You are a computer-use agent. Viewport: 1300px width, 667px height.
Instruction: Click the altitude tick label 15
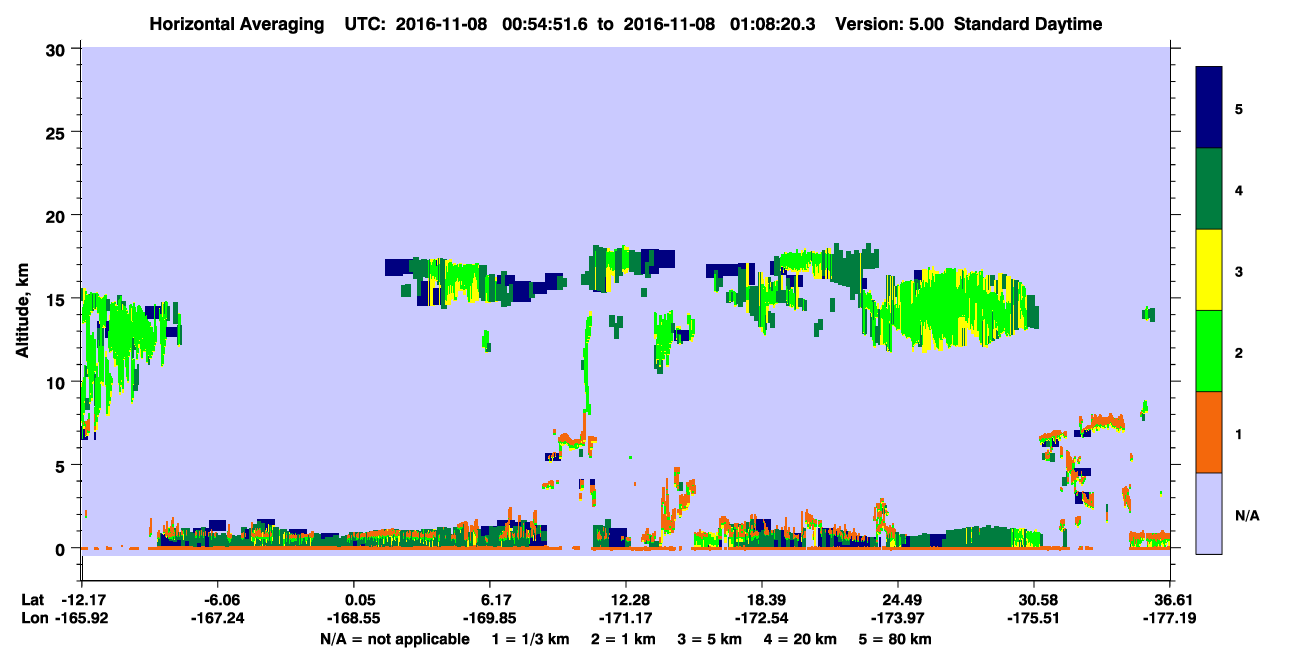tap(58, 299)
